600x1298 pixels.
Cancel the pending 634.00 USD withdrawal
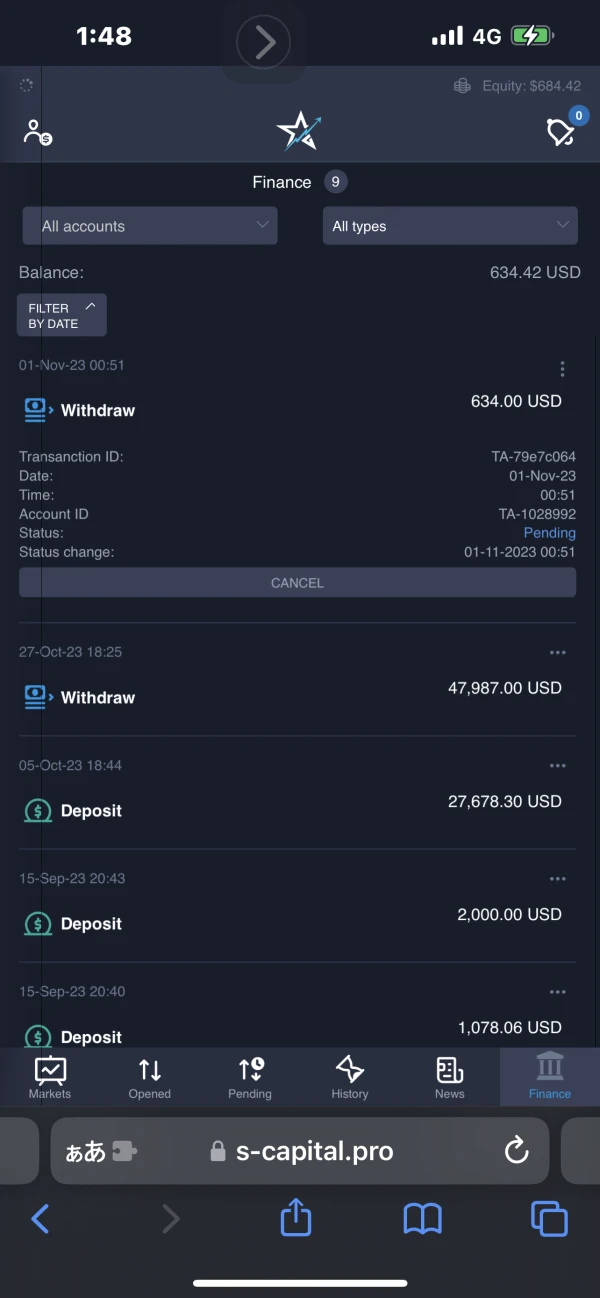(297, 583)
